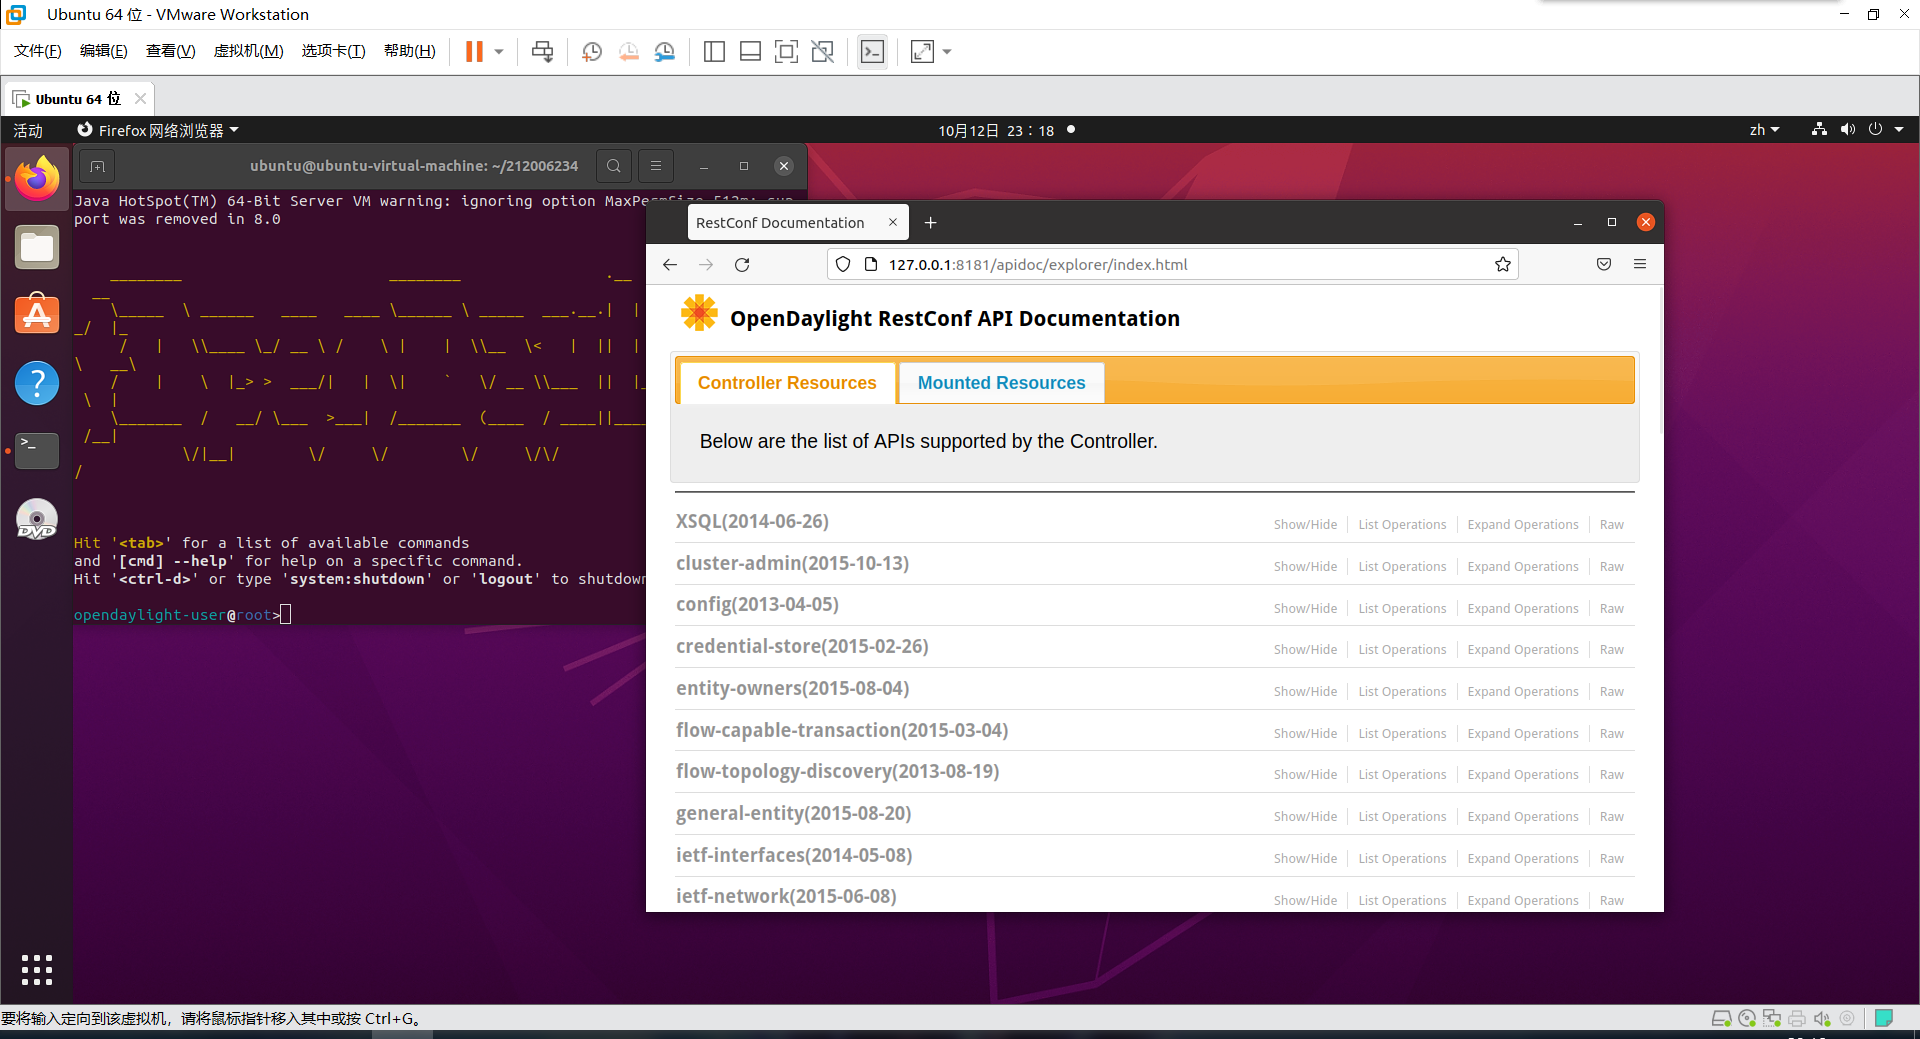This screenshot has width=1920, height=1039.
Task: Open the Firefox 网络浏览器 app menu
Action: [x=158, y=130]
